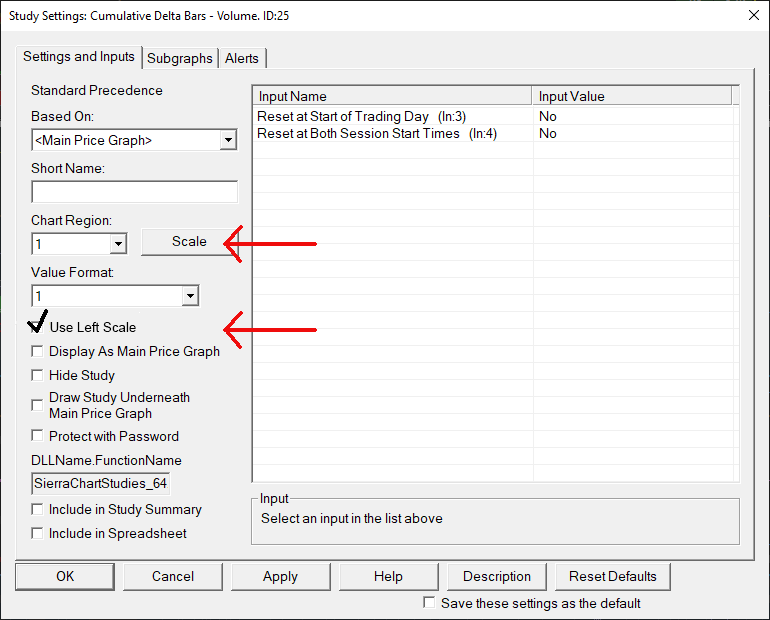Tick the Protect with Password checkbox

click(37, 436)
